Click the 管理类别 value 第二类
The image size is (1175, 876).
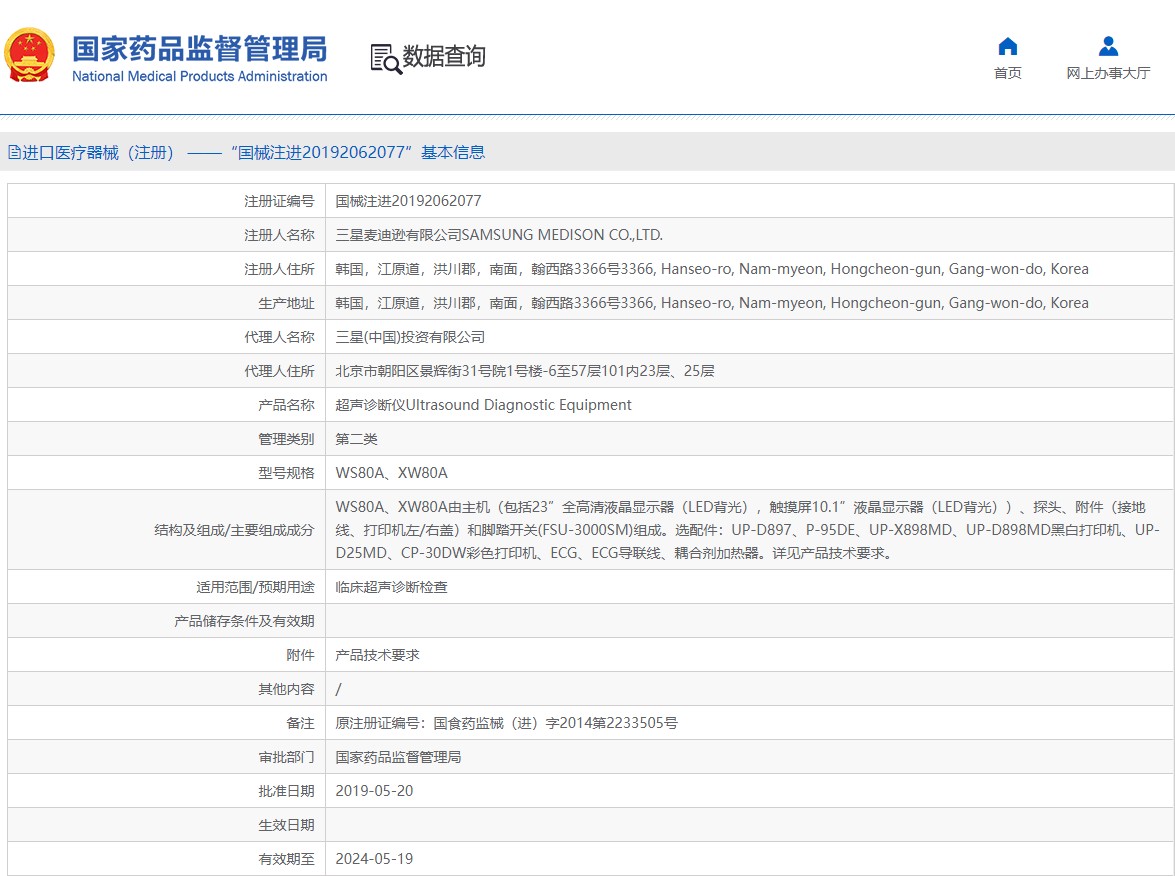click(356, 439)
